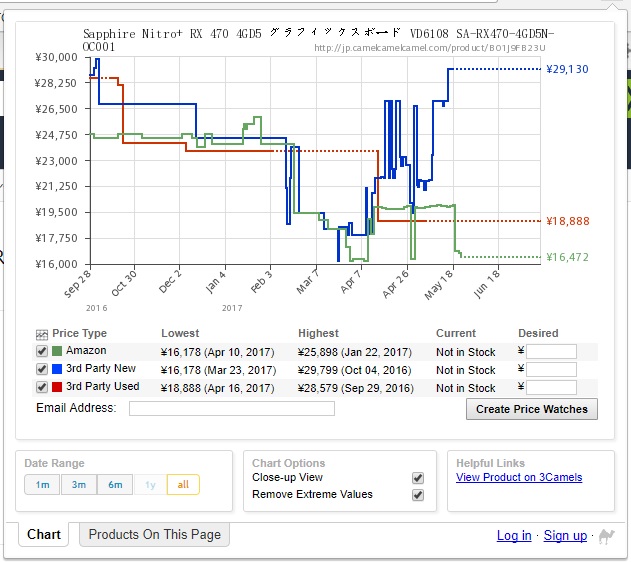Click the camel logo icon at bottom right
This screenshot has height=562, width=631.
click(607, 536)
